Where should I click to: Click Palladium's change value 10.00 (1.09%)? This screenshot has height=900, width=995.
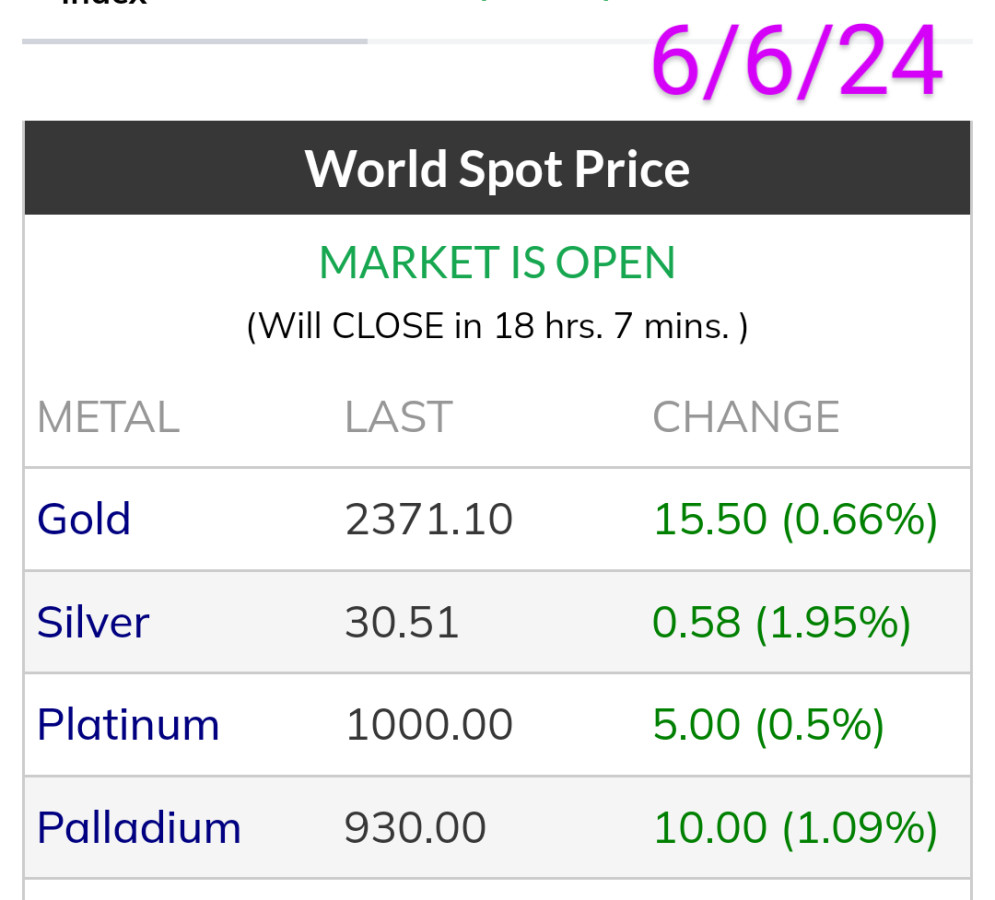pyautogui.click(x=795, y=828)
